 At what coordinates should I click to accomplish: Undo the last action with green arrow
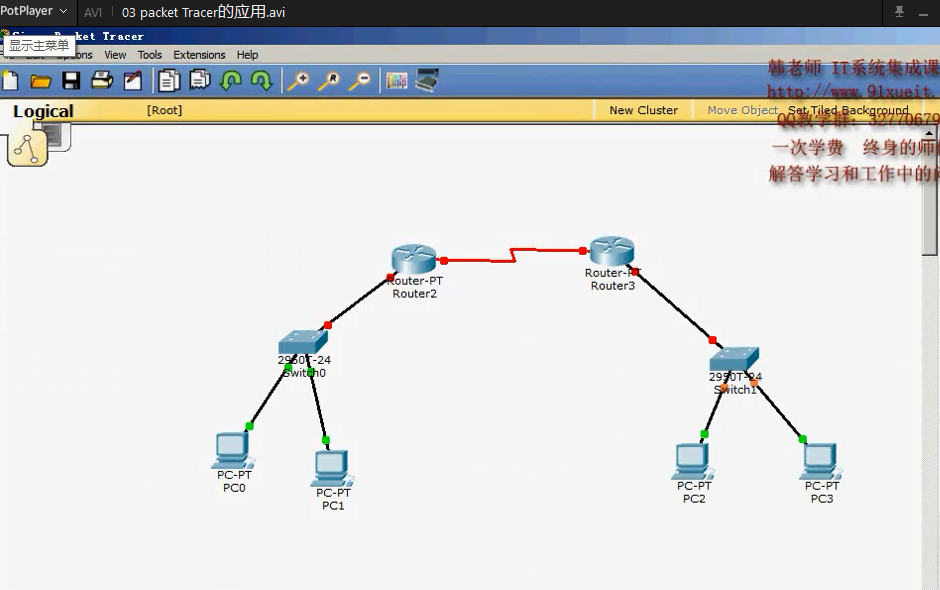coord(231,80)
